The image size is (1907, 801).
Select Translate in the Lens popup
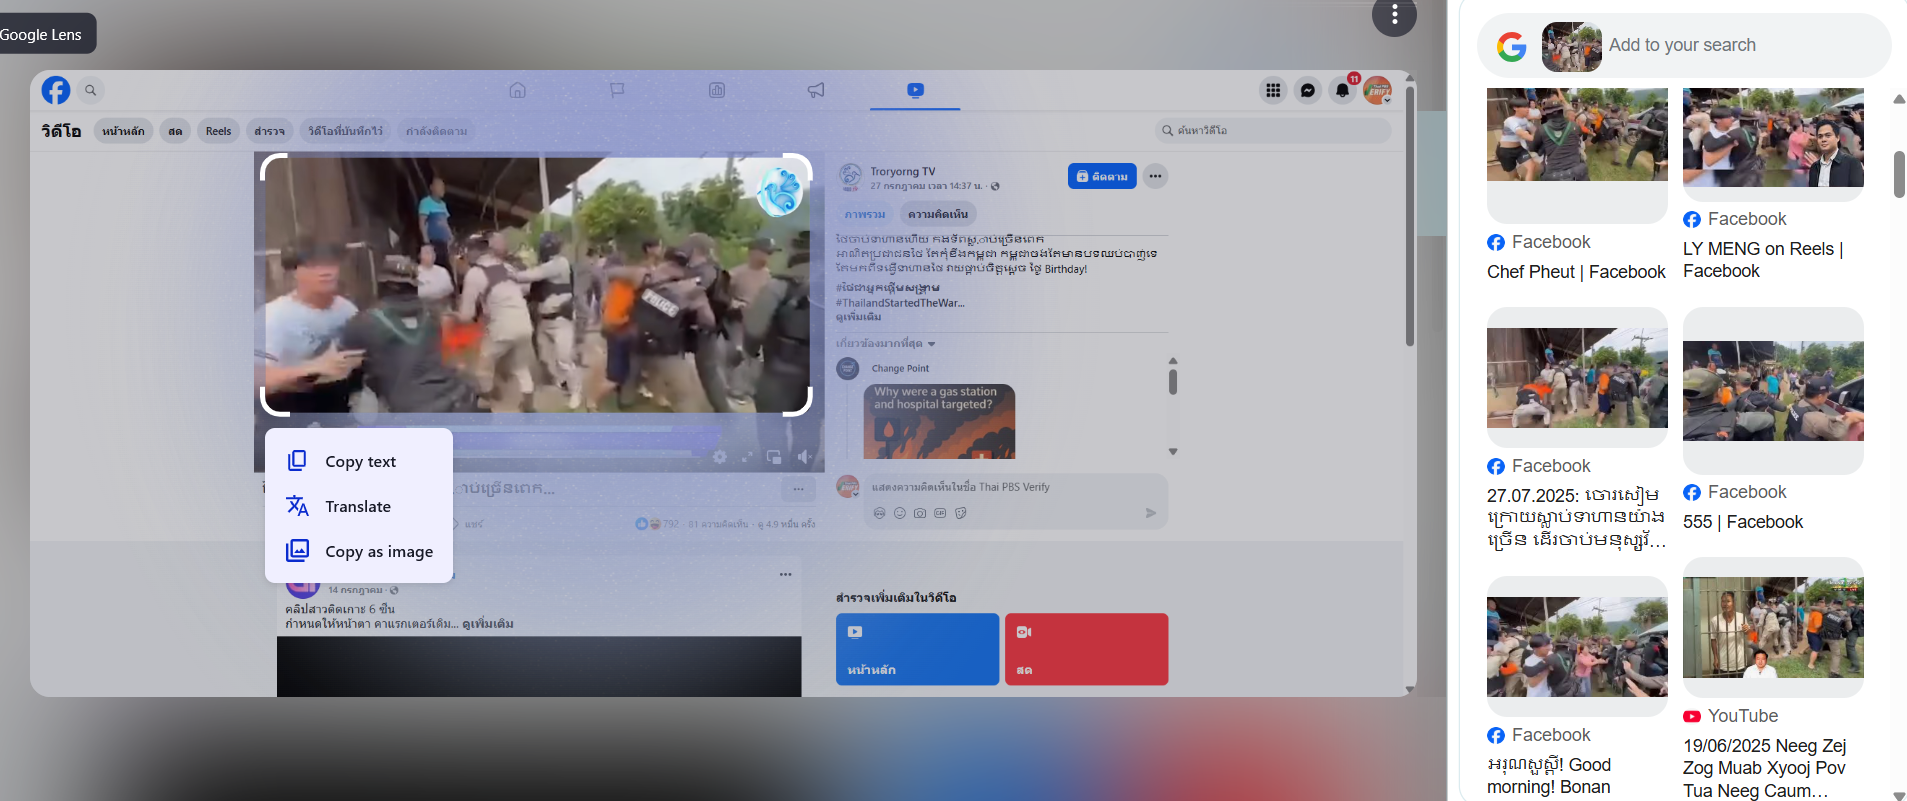click(x=359, y=506)
